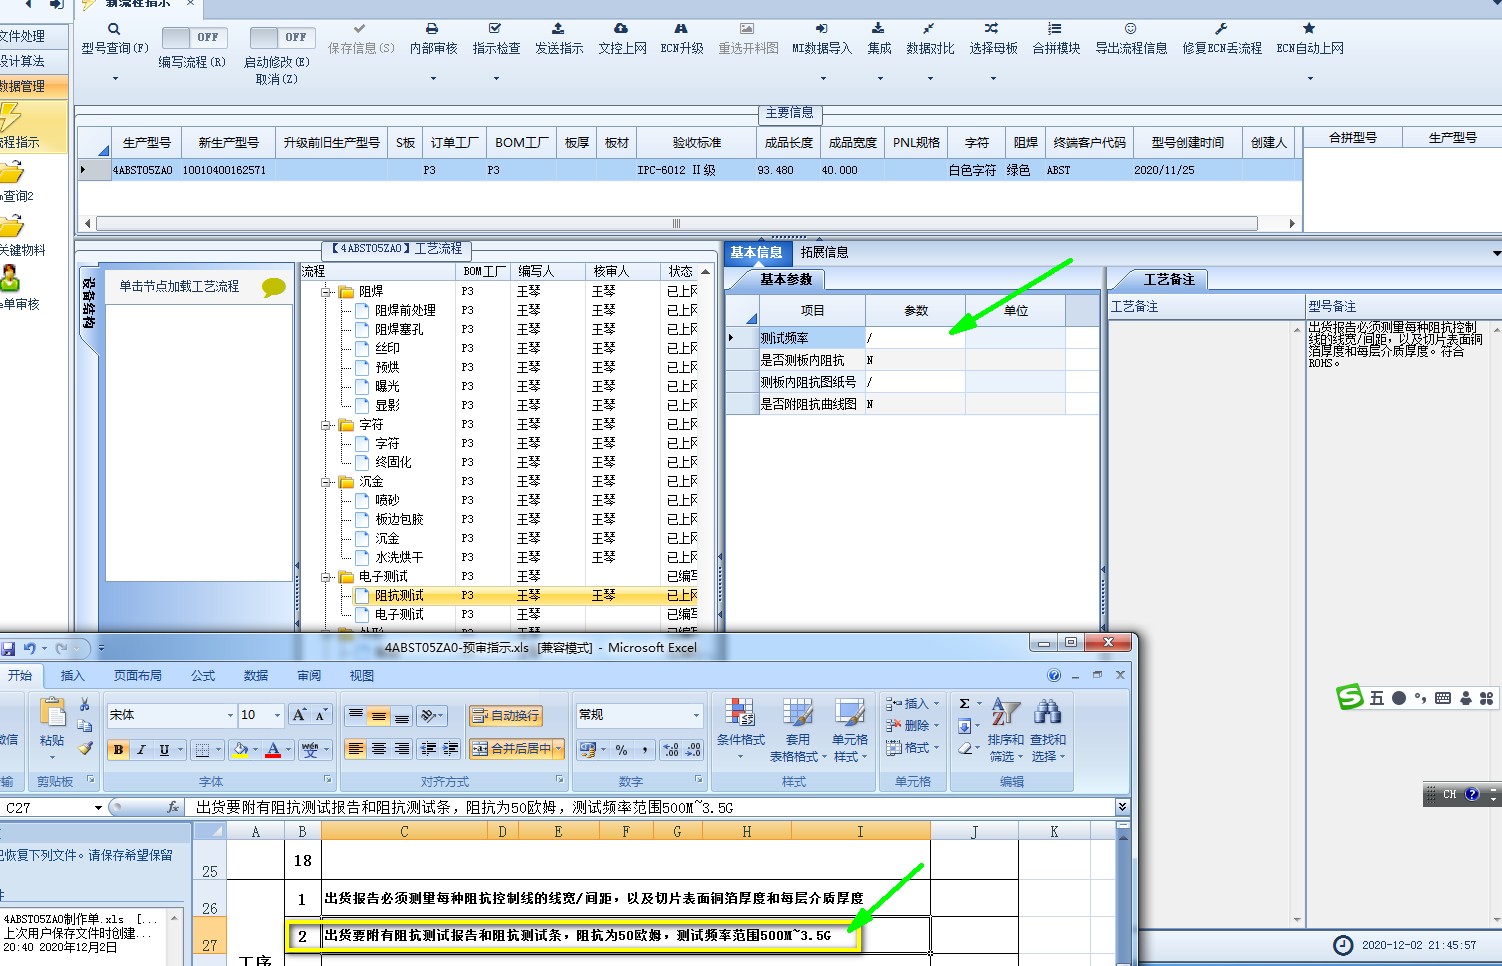The image size is (1502, 966).
Task: Collapse the 阻焊 tree folder
Action: pyautogui.click(x=326, y=292)
